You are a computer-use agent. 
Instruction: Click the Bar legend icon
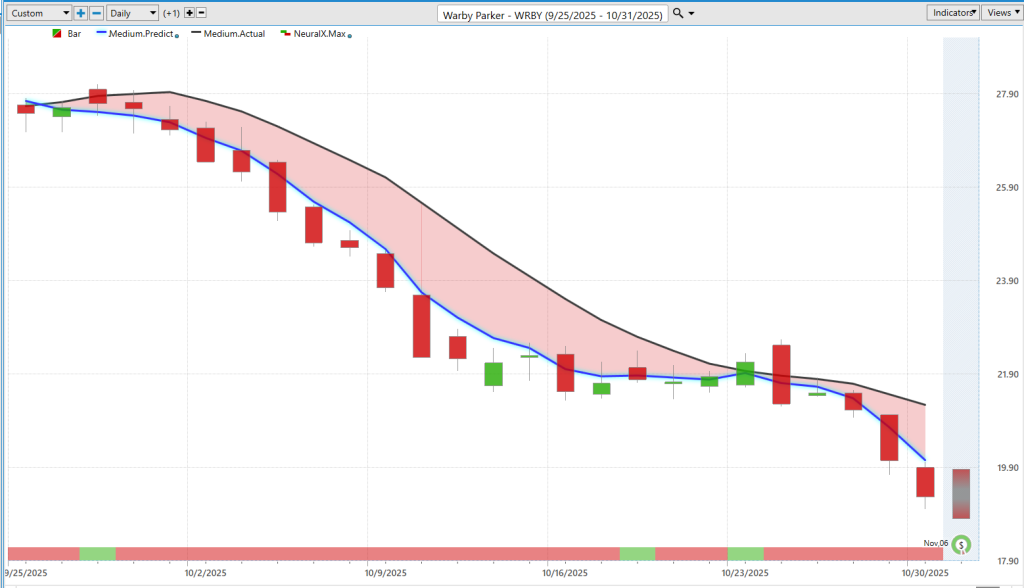56,34
